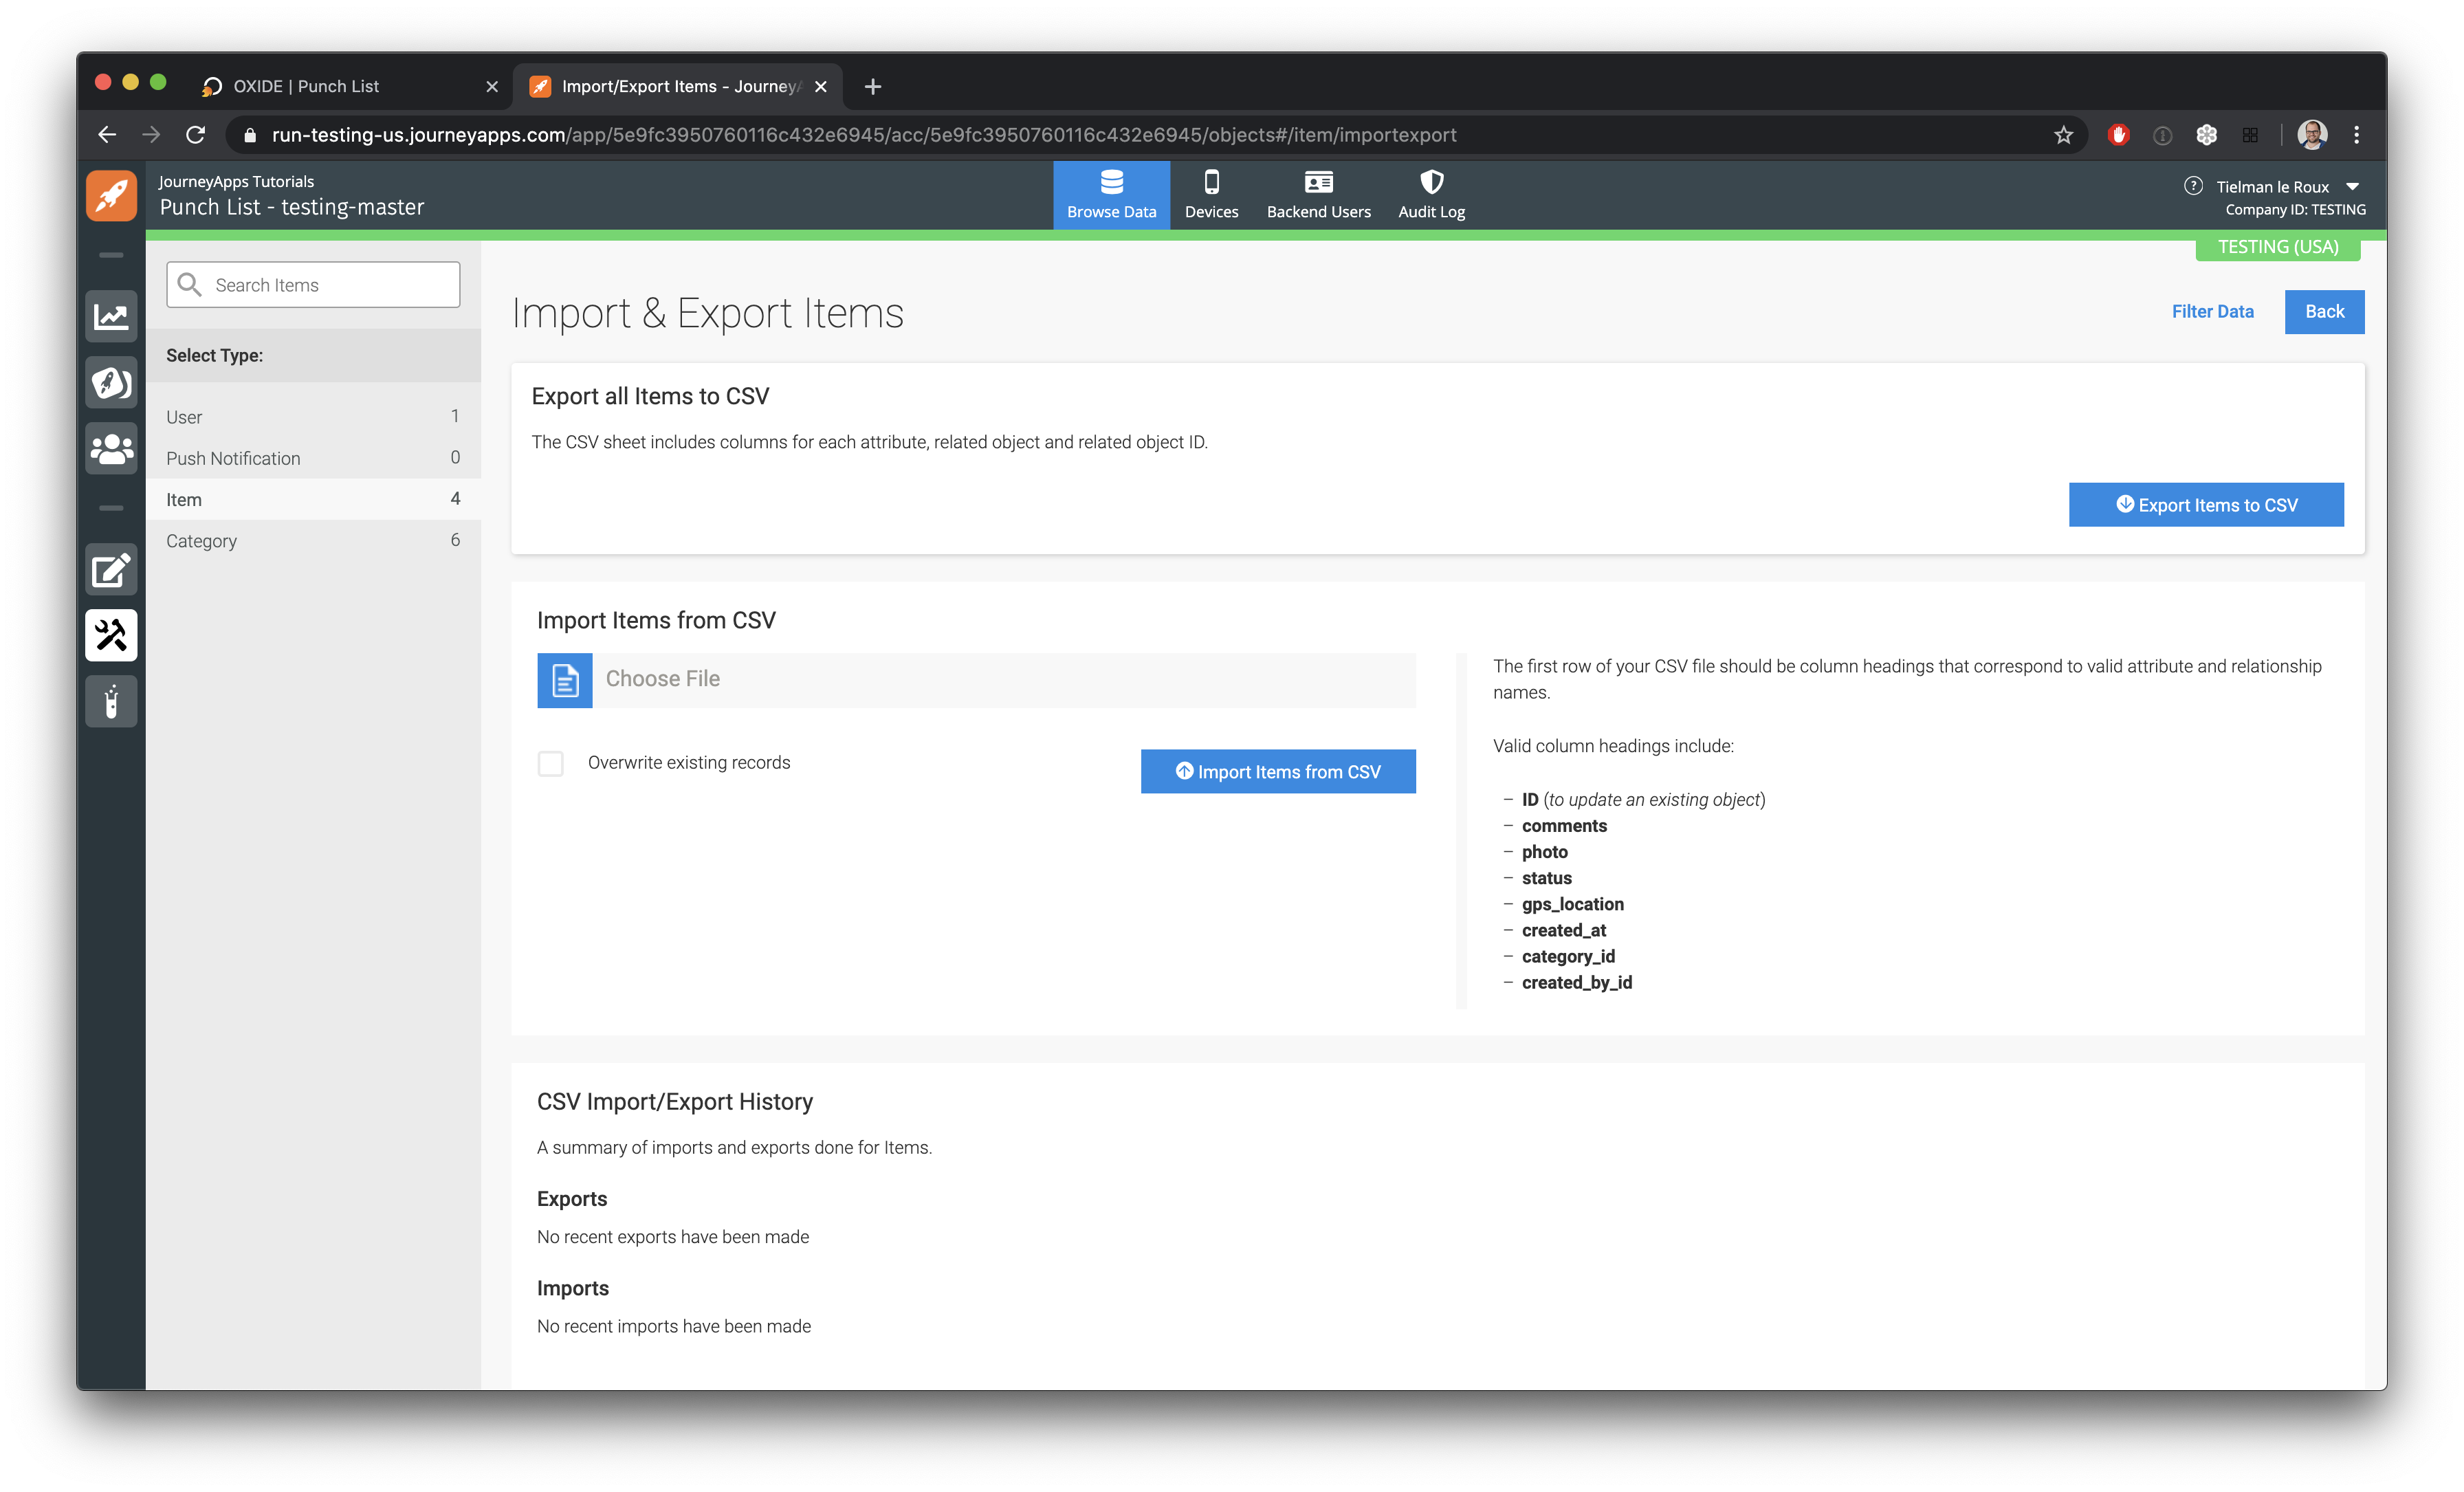
Task: Select the Import/Export Items browser tab
Action: (678, 87)
